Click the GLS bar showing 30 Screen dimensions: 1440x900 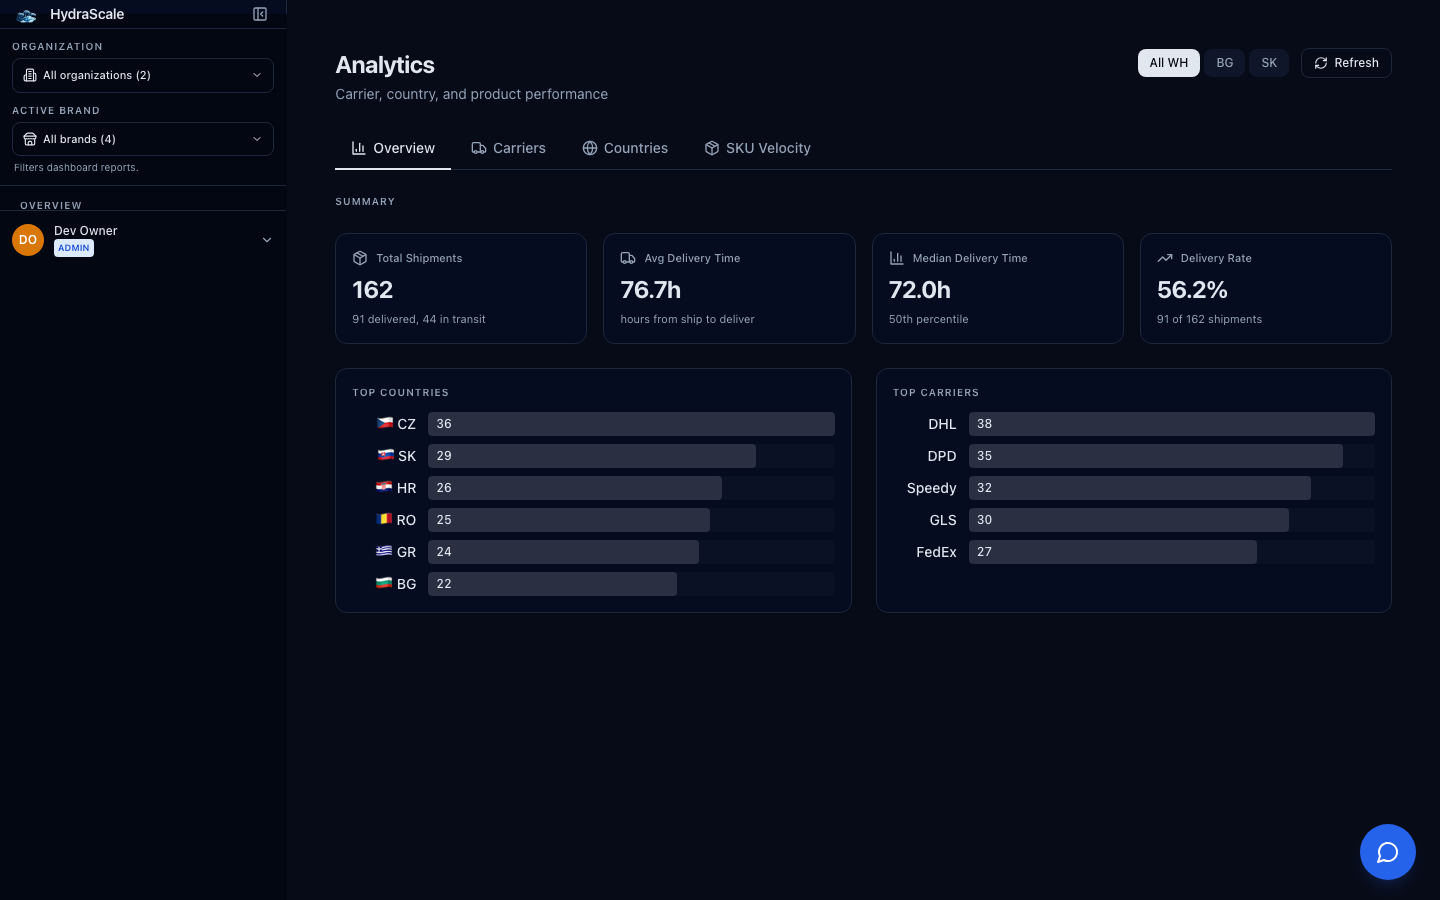point(1129,520)
